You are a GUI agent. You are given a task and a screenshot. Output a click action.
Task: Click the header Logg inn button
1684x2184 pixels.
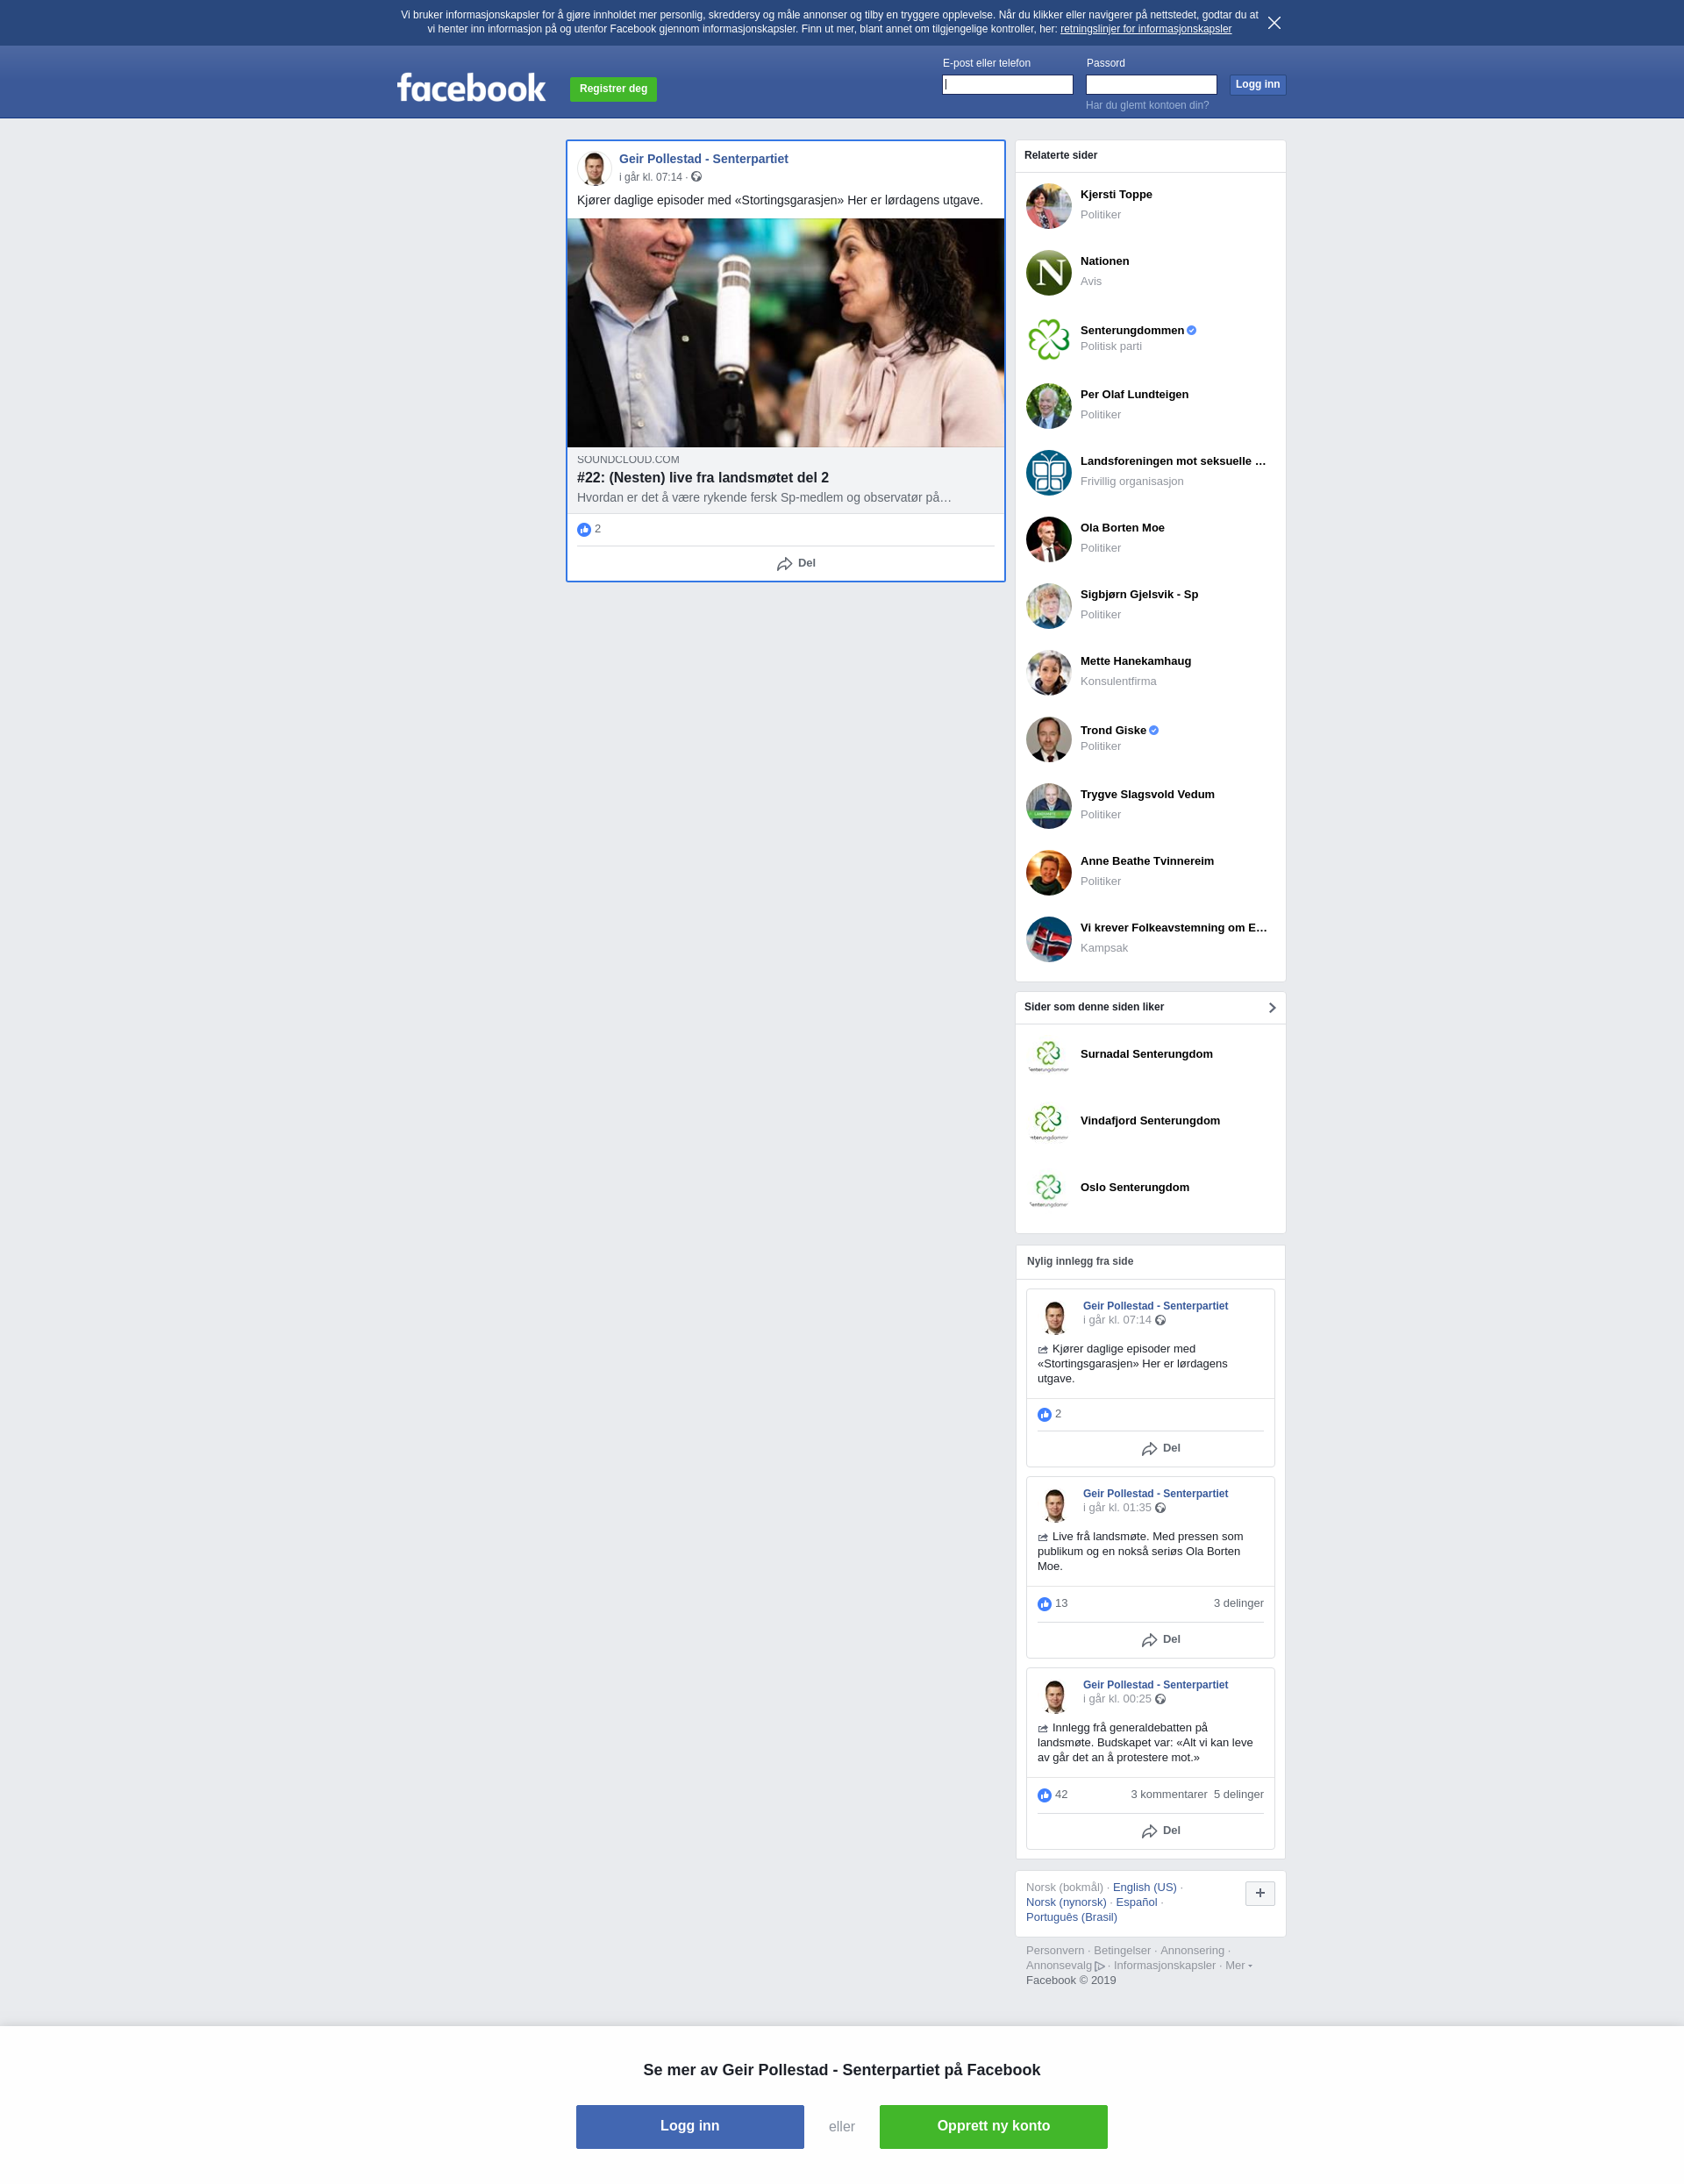(1257, 85)
